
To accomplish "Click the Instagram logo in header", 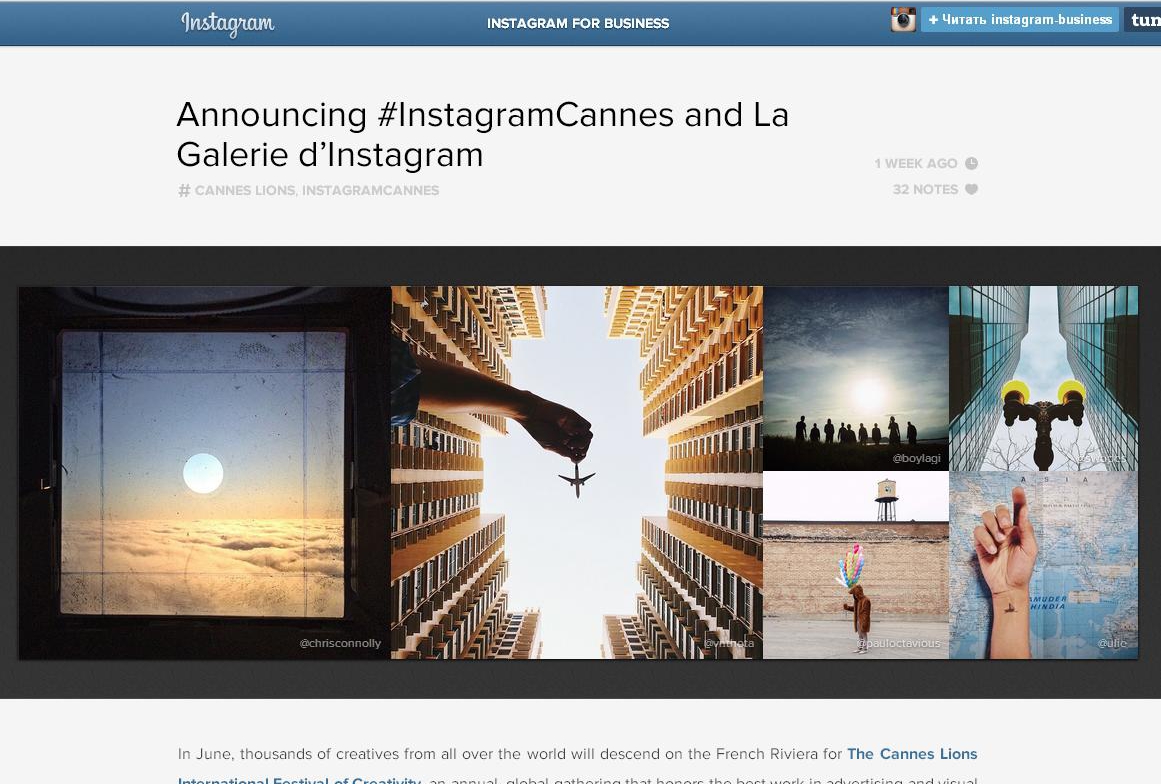I will (228, 23).
